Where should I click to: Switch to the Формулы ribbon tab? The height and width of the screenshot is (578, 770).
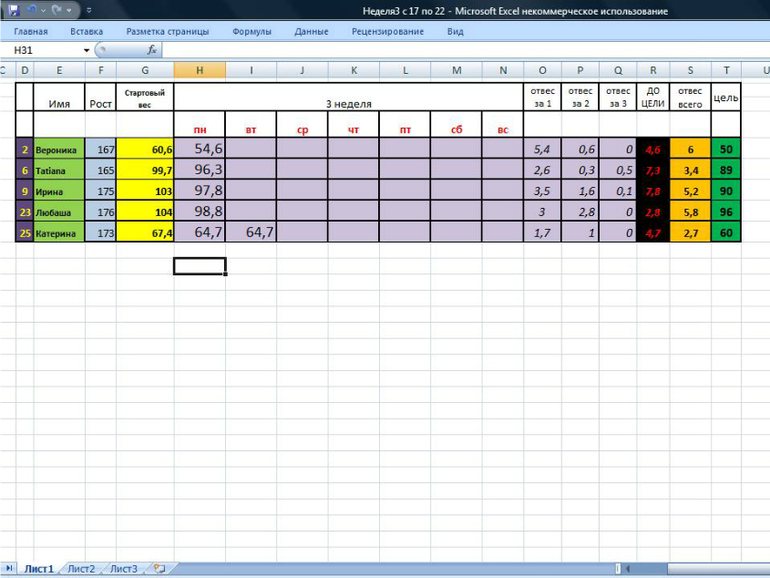pyautogui.click(x=251, y=31)
